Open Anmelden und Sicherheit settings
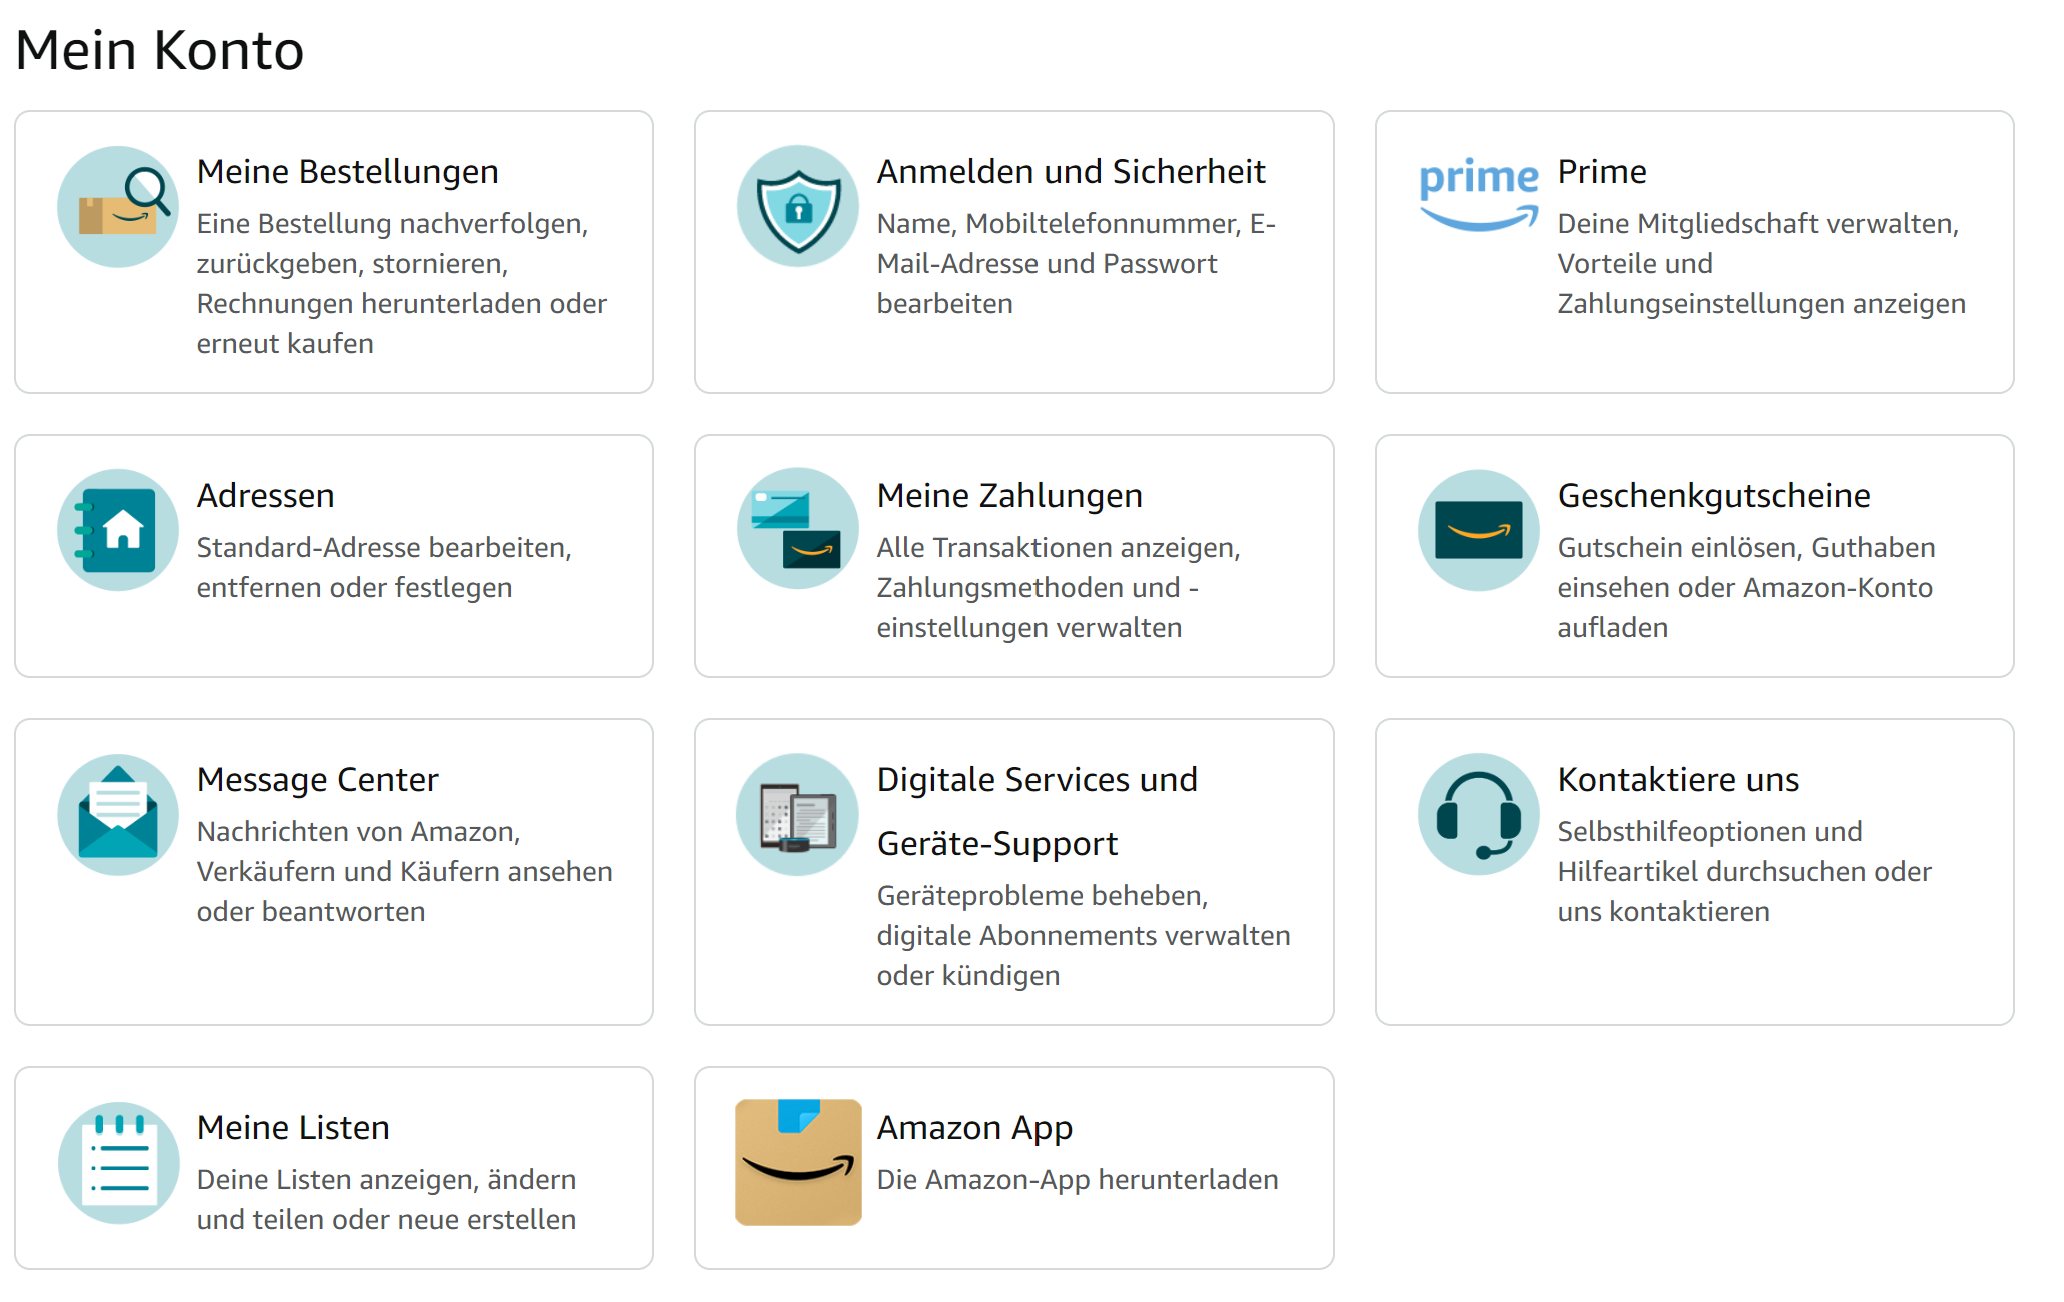This screenshot has height=1302, width=2064. [1071, 172]
